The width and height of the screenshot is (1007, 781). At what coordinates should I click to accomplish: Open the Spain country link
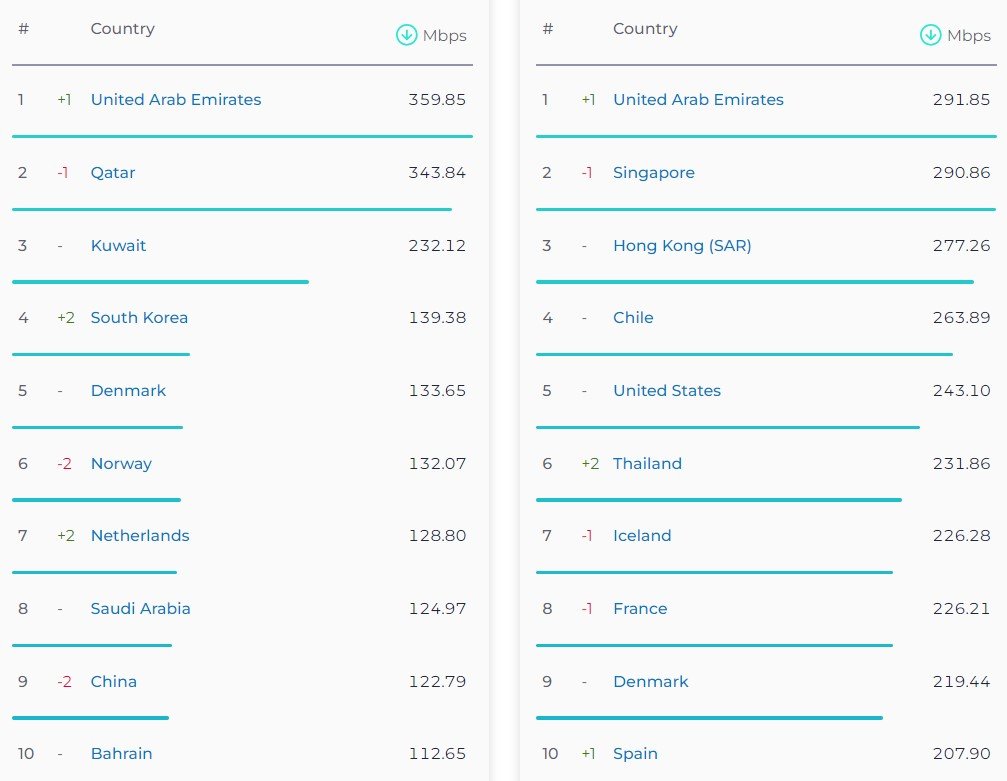point(635,754)
